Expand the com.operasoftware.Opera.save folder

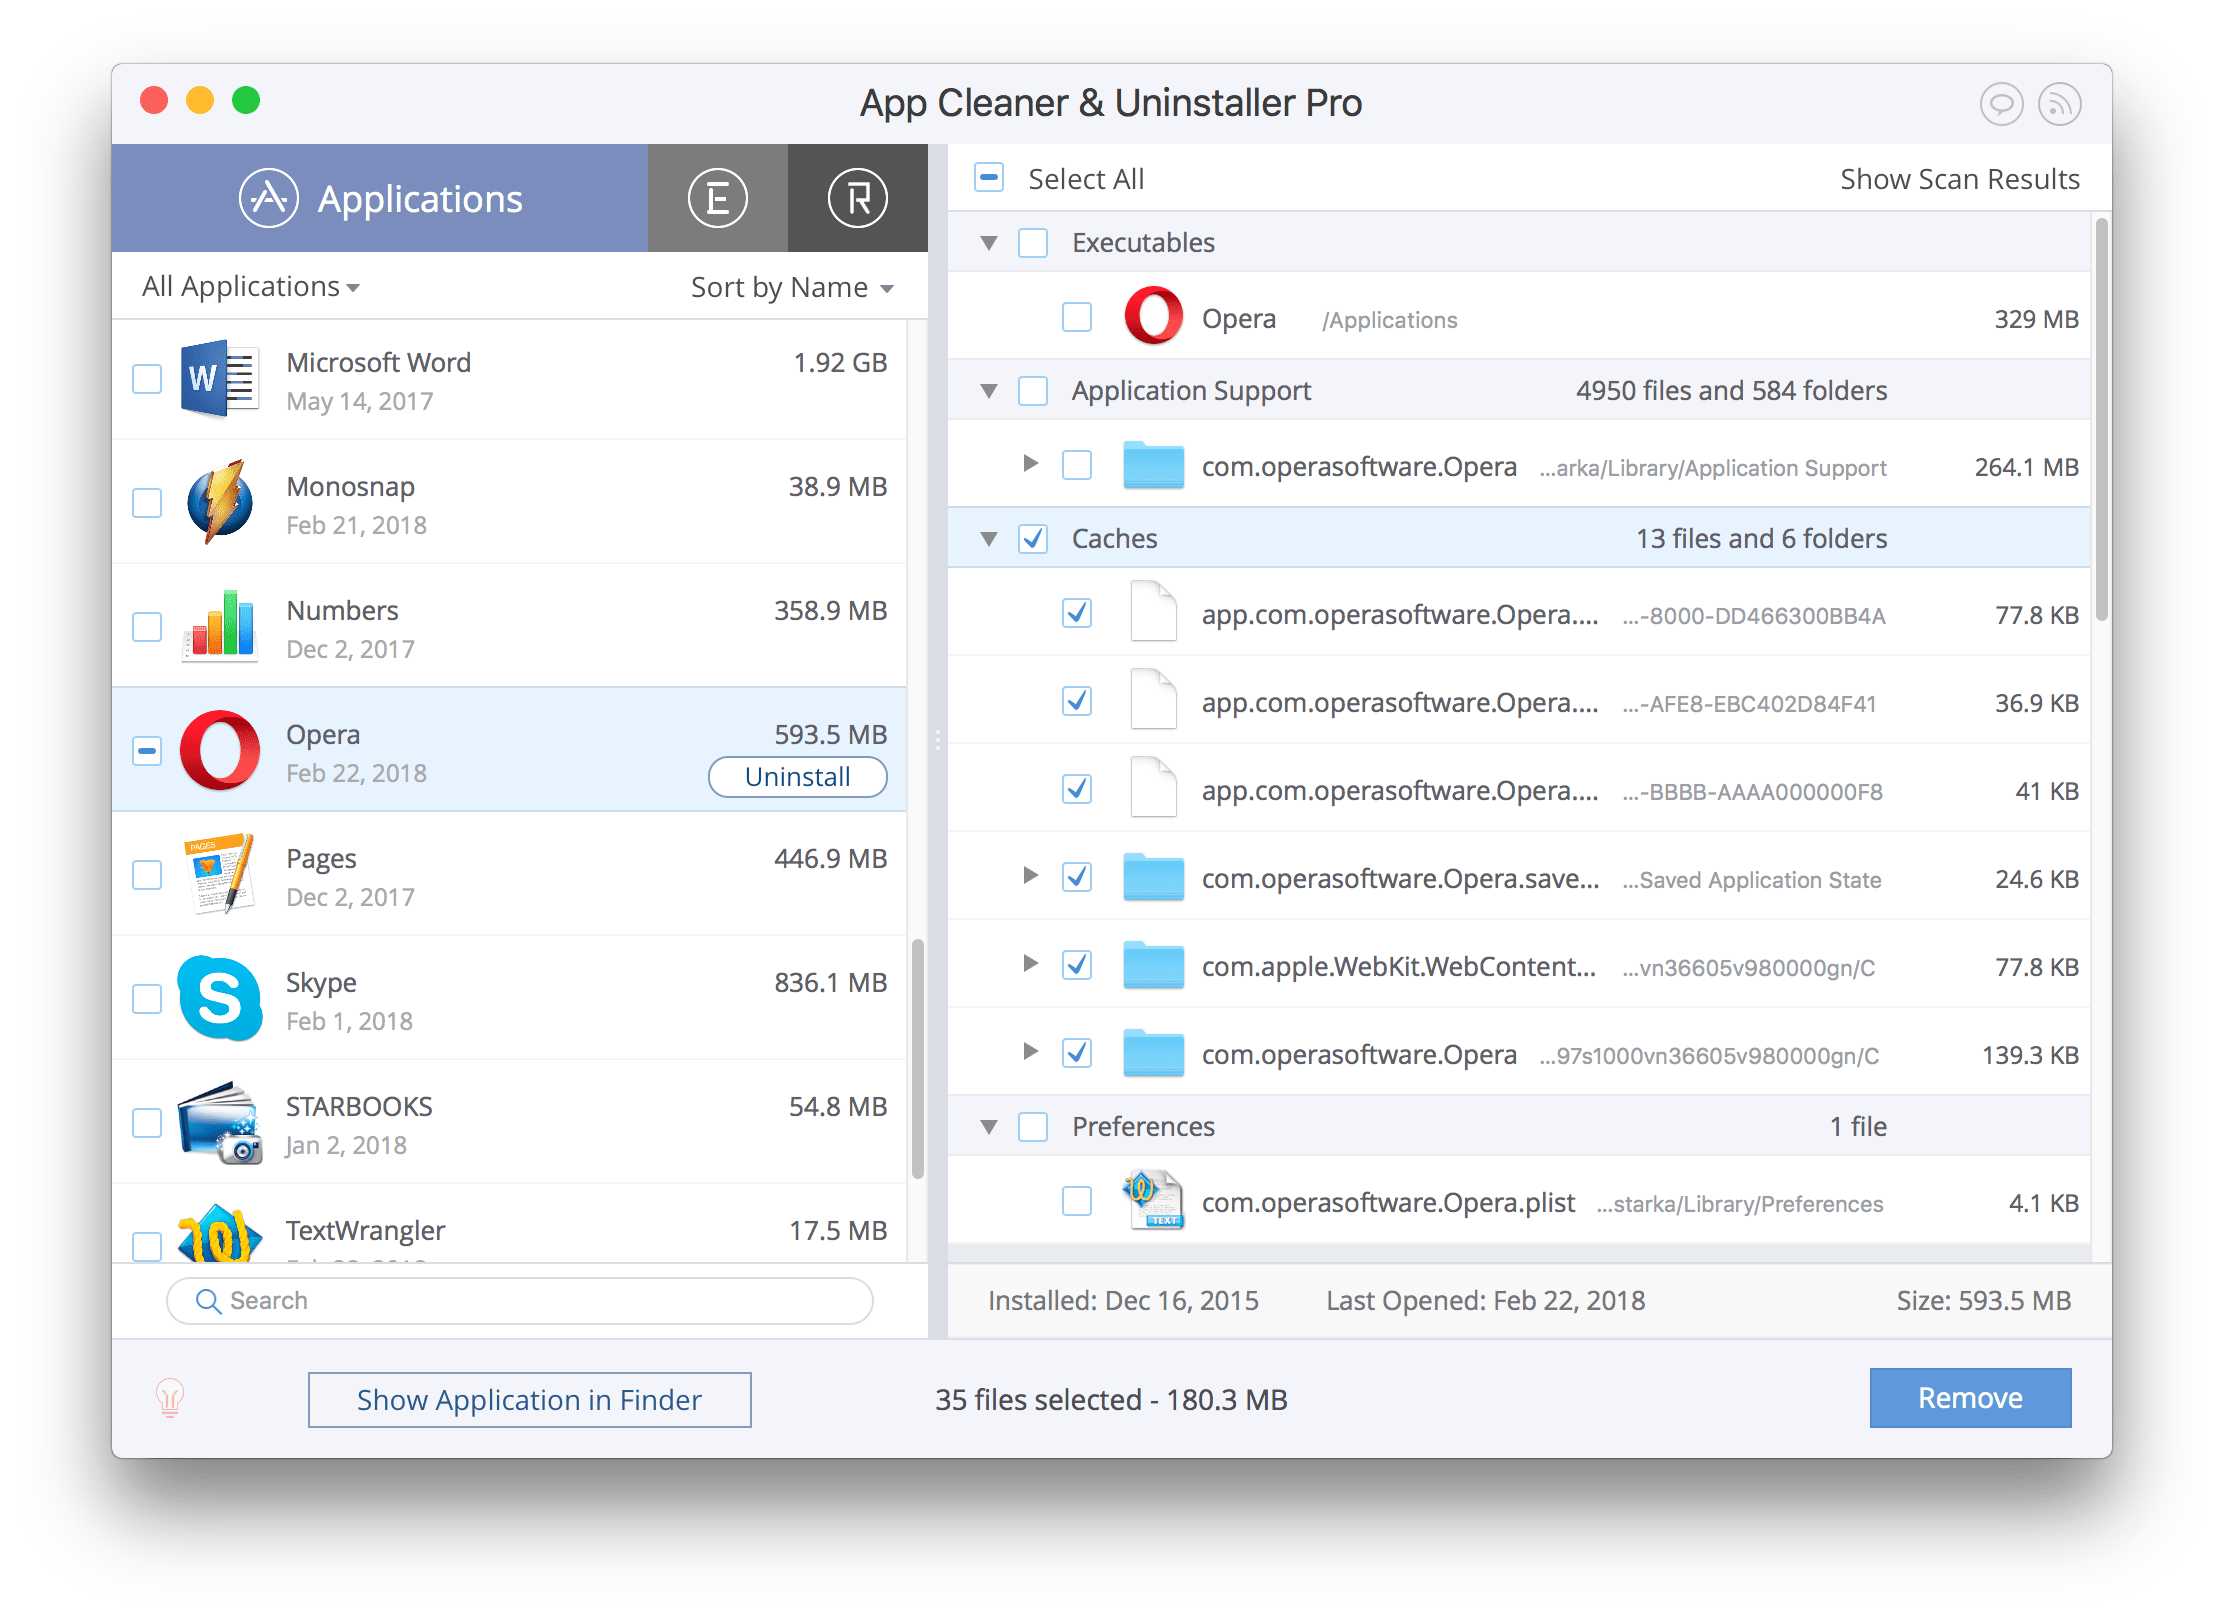(1020, 879)
